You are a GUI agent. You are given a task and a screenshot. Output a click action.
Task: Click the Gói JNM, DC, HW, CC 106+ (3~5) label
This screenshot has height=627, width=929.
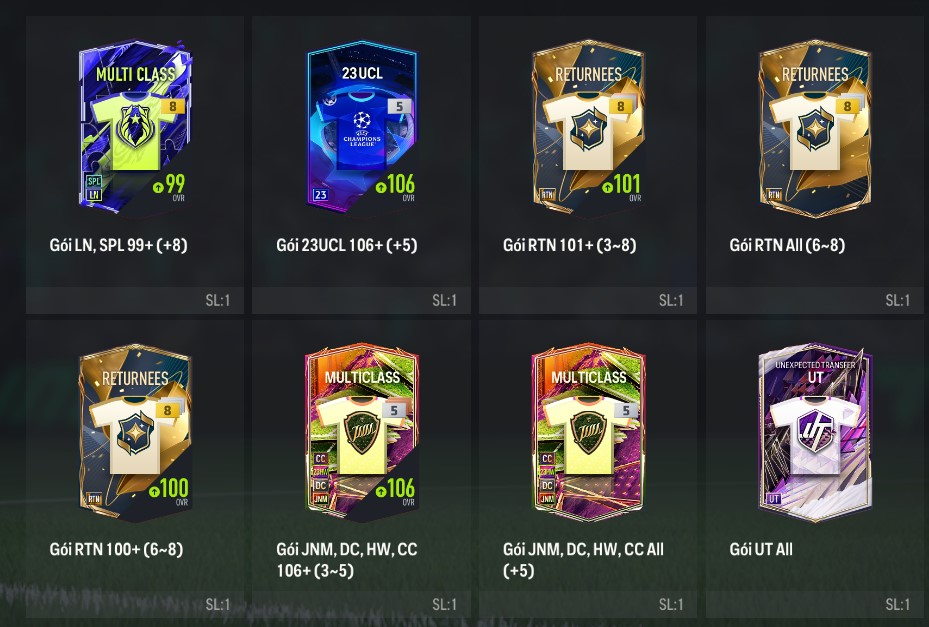pyautogui.click(x=347, y=560)
